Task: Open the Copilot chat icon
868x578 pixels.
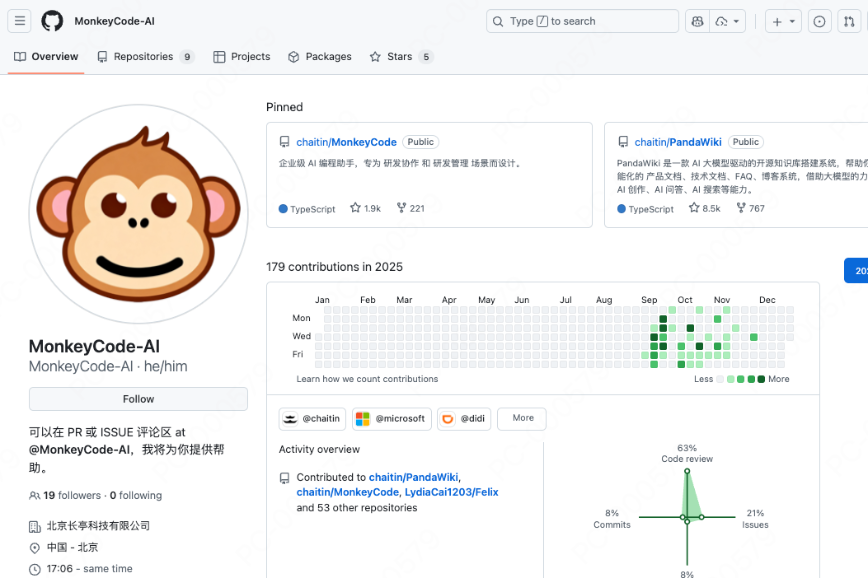Action: [698, 21]
